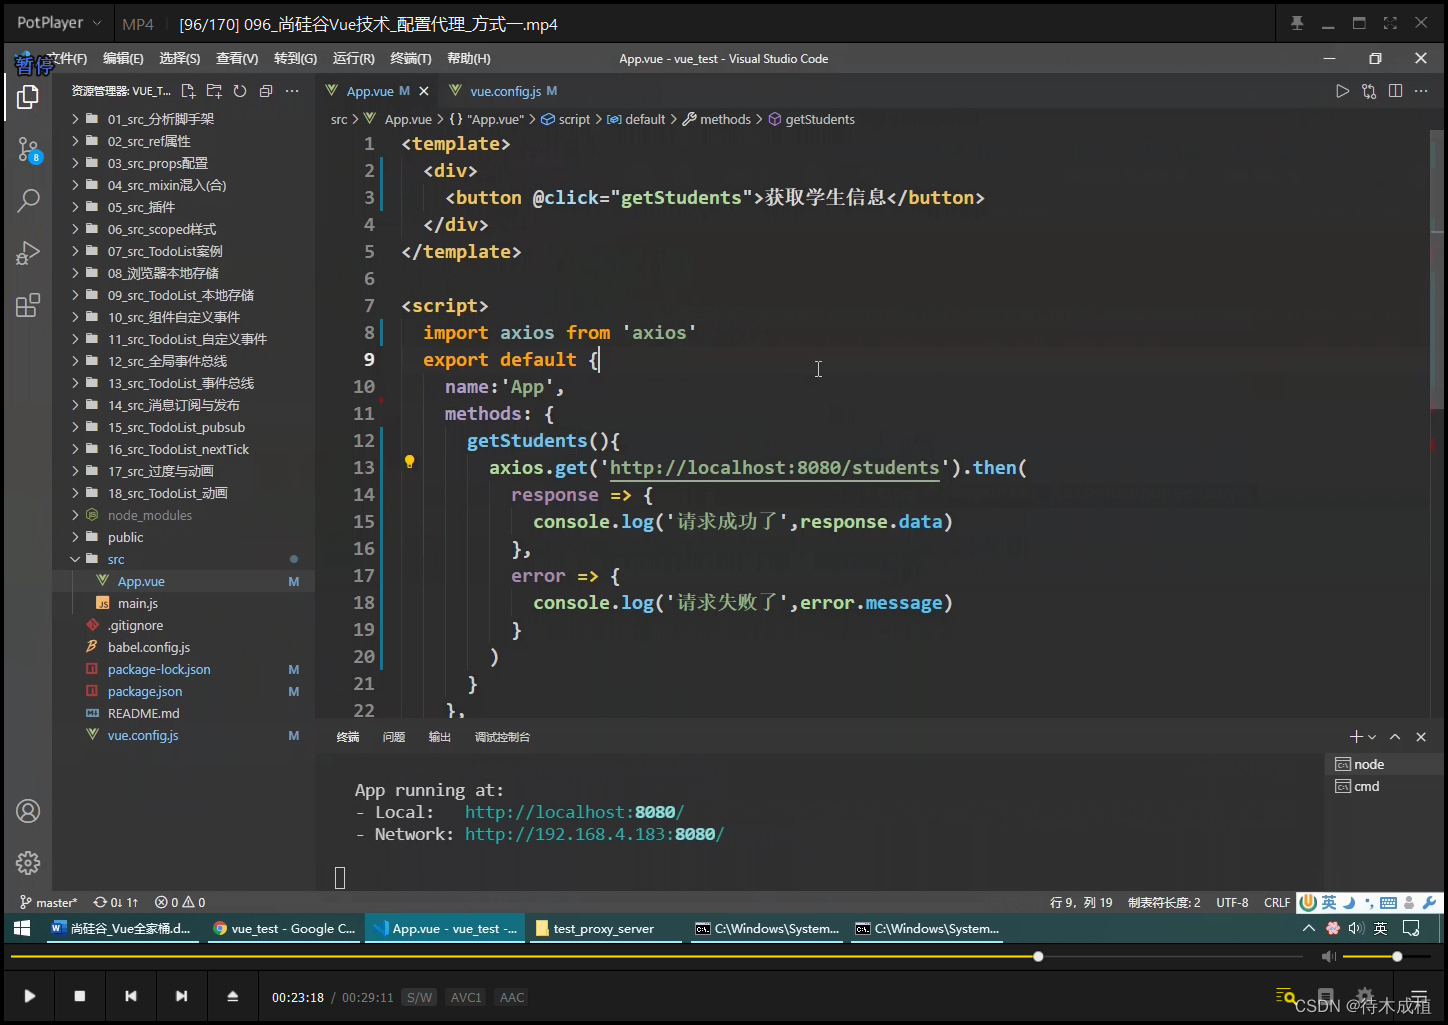Click PotPlayer video seek bar handle
Viewport: 1448px width, 1025px height.
click(x=1038, y=957)
